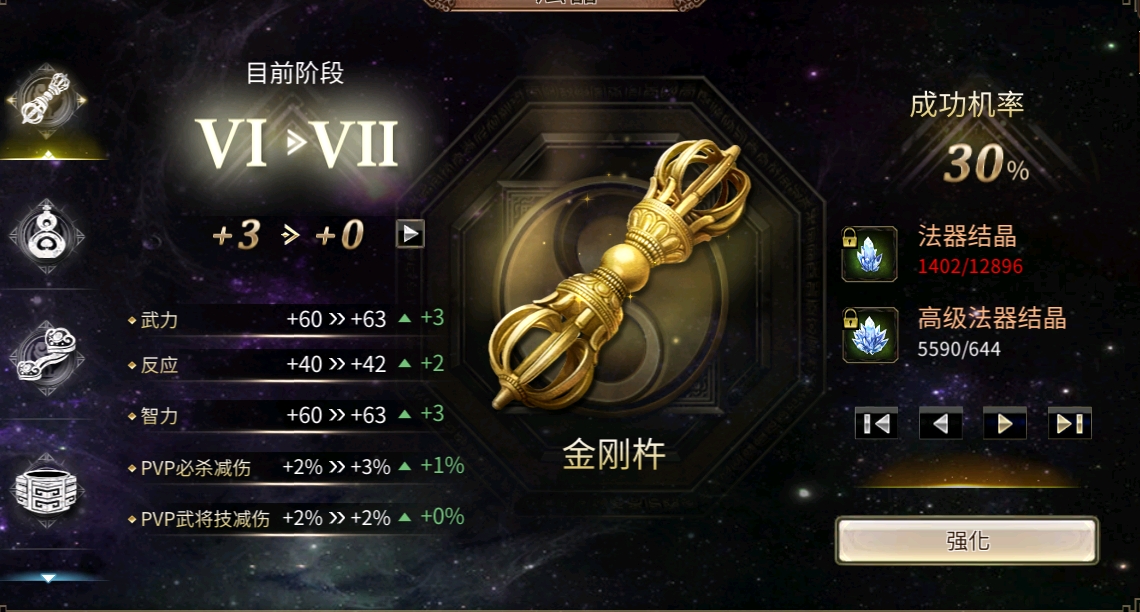Expand the artifact list with the down arrow
Viewport: 1140px width, 612px height.
pyautogui.click(x=48, y=578)
